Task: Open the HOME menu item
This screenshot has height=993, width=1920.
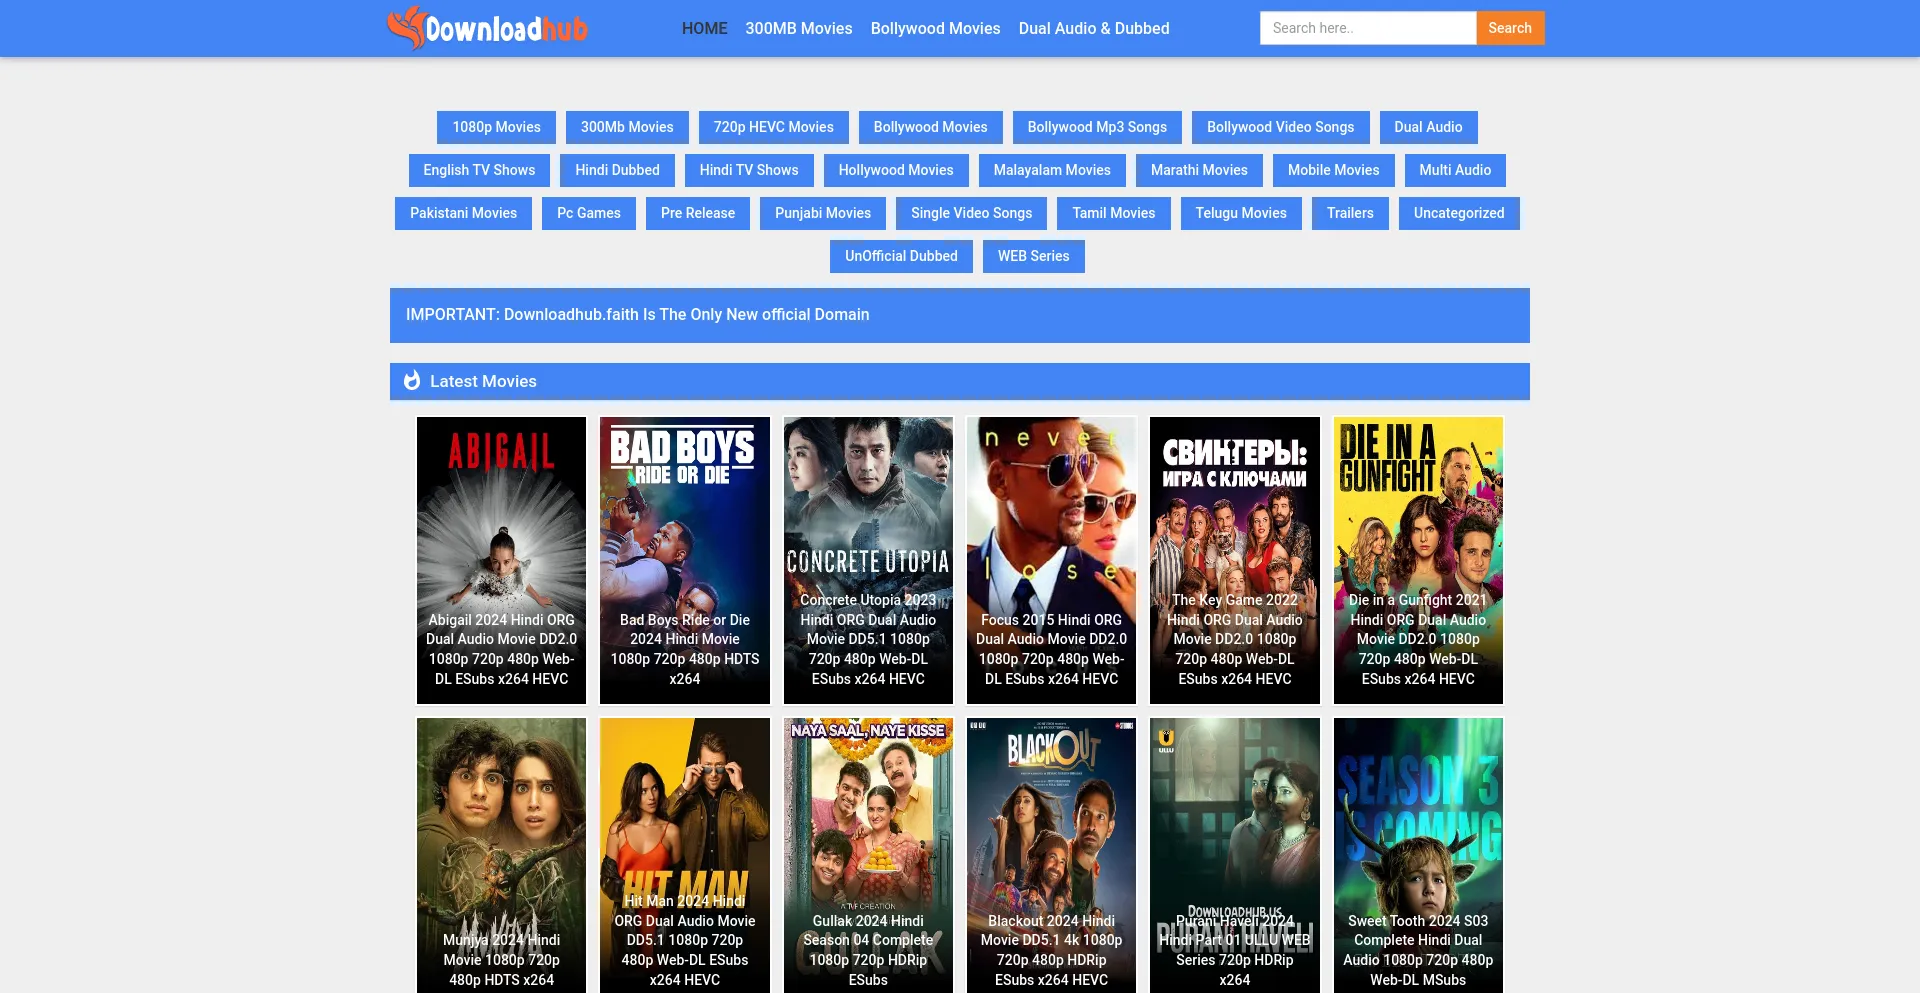Action: [x=704, y=28]
